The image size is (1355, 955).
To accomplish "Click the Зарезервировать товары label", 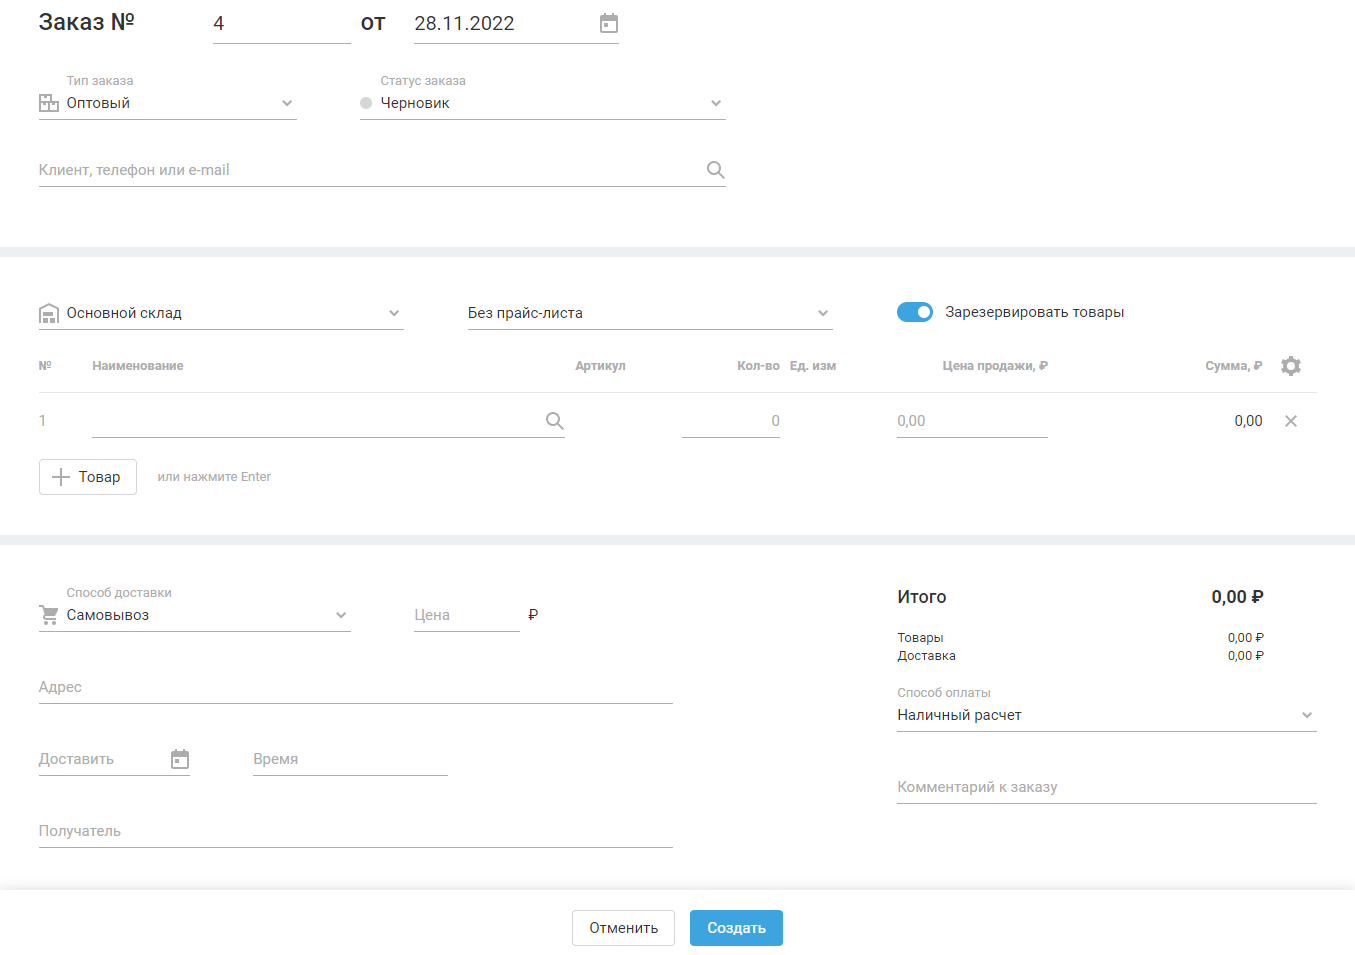I will coord(1035,312).
